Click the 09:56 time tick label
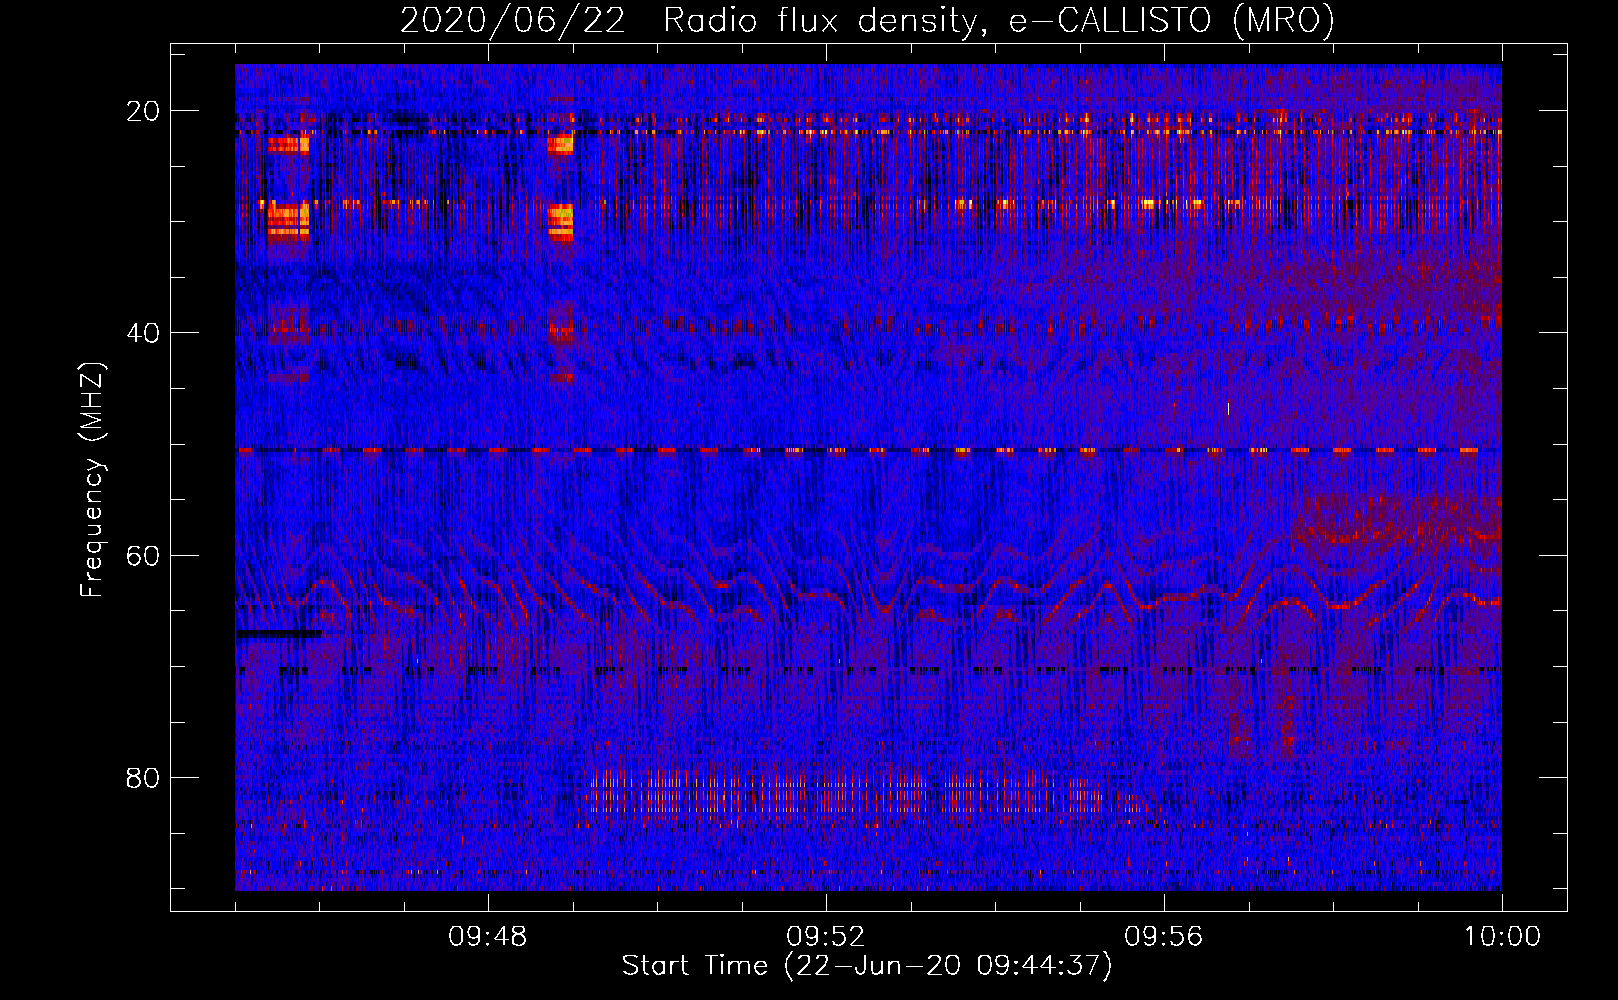 click(1163, 937)
